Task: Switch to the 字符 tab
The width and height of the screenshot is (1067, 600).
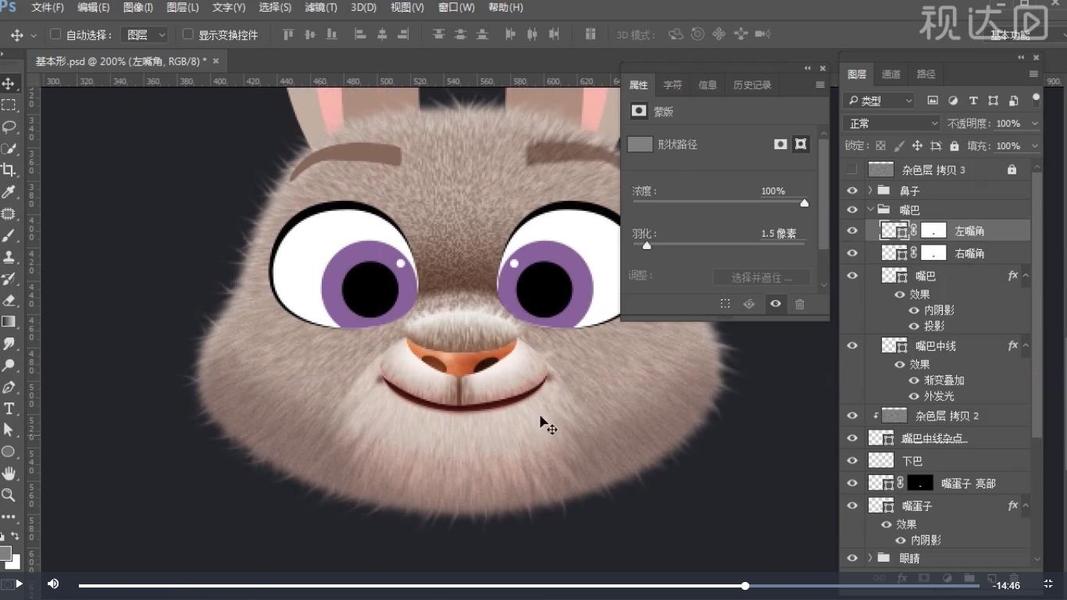Action: (672, 85)
